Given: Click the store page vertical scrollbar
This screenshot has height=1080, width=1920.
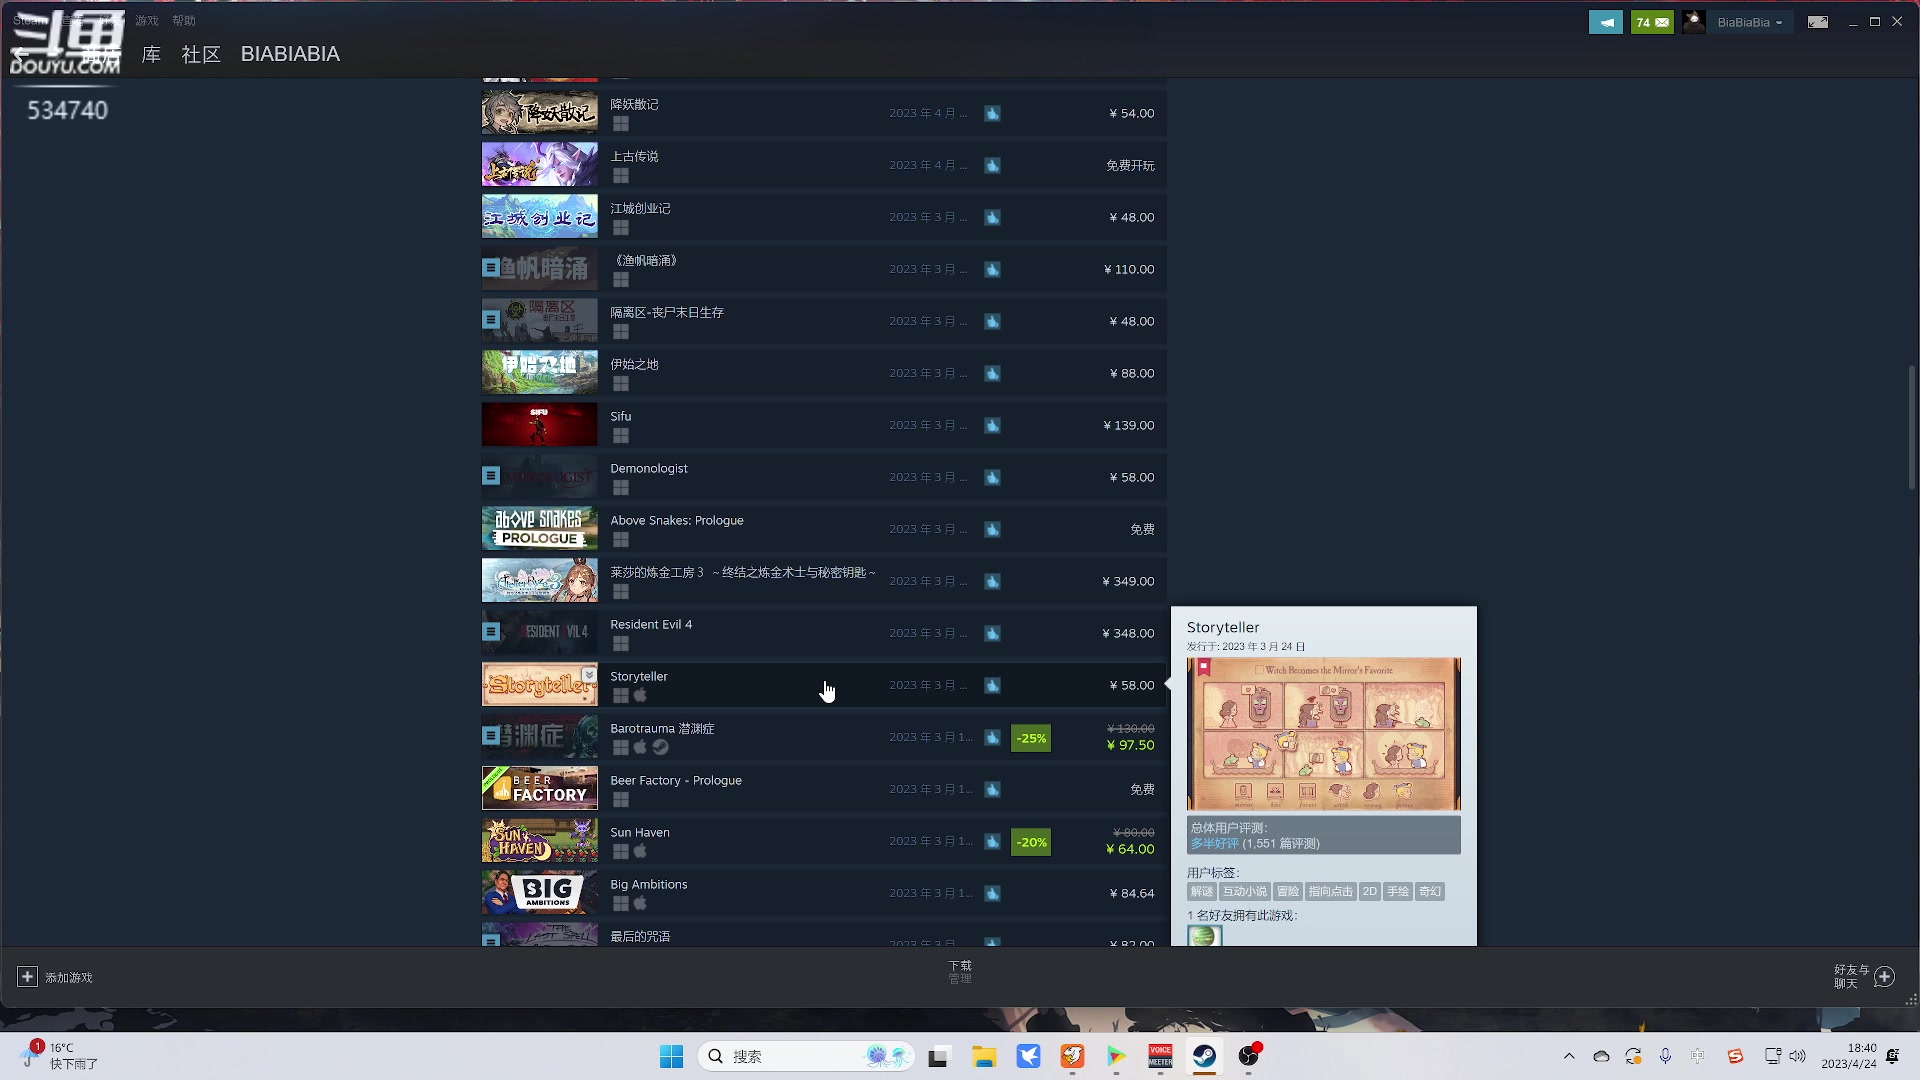Looking at the screenshot, I should click(x=1912, y=428).
